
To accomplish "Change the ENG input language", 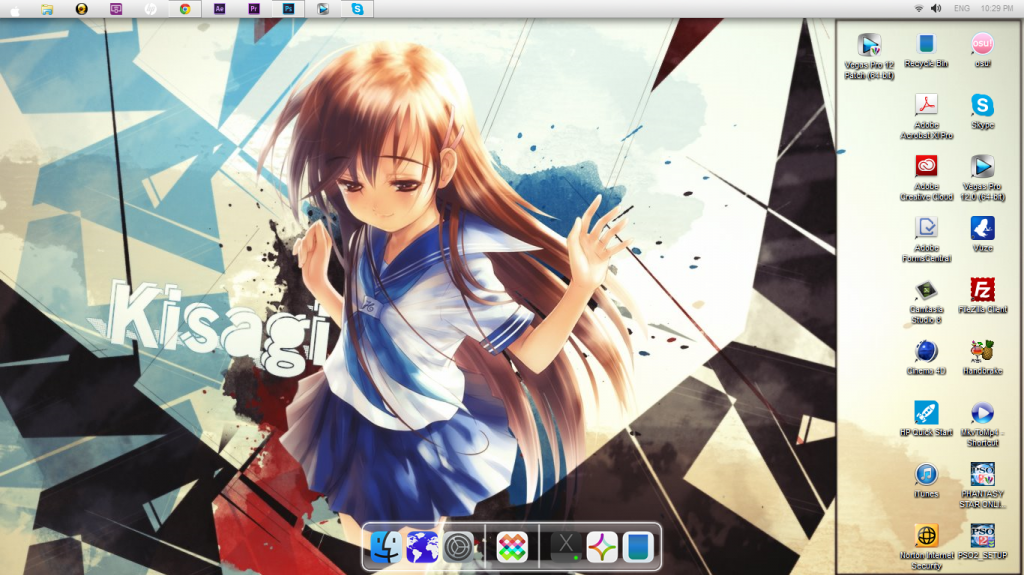I will (x=962, y=8).
